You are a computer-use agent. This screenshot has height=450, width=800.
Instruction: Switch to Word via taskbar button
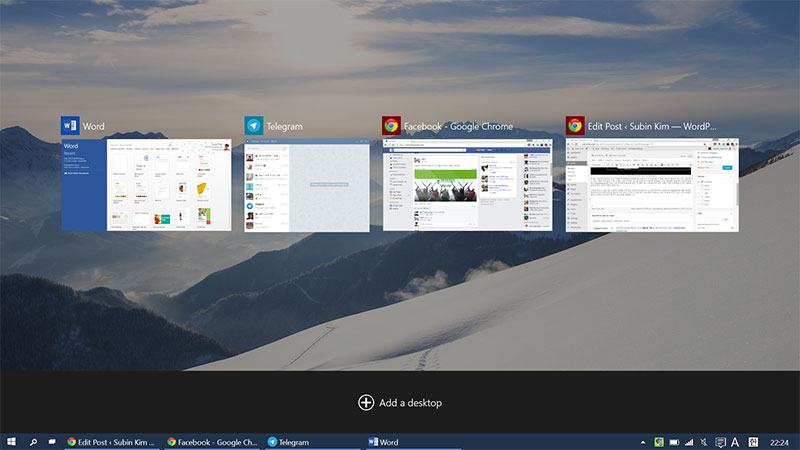click(410, 441)
